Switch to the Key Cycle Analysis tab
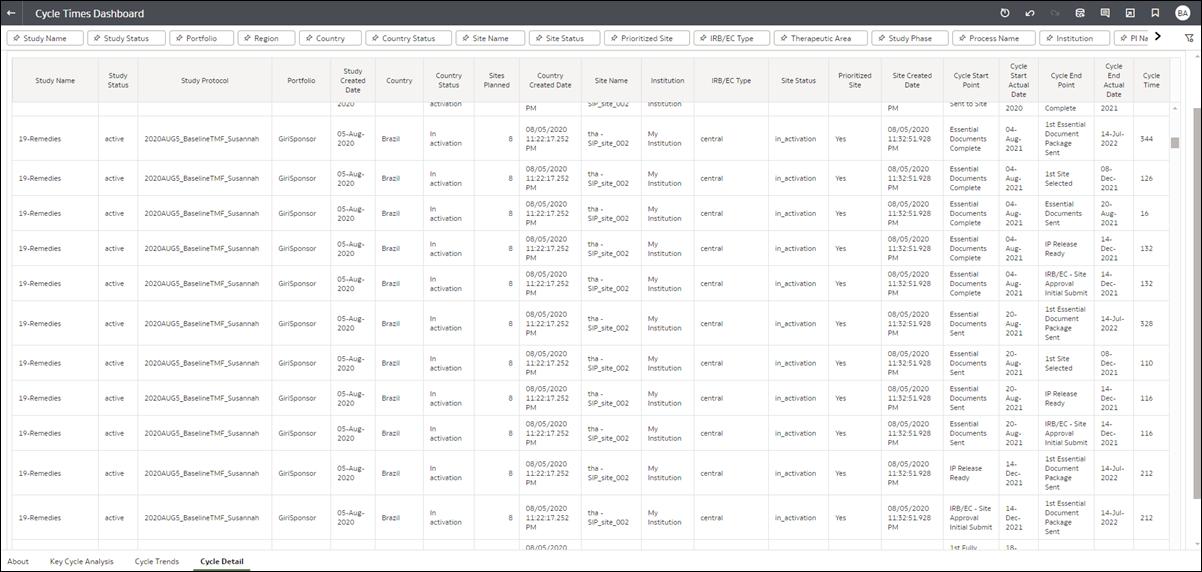Image resolution: width=1202 pixels, height=572 pixels. tap(82, 561)
